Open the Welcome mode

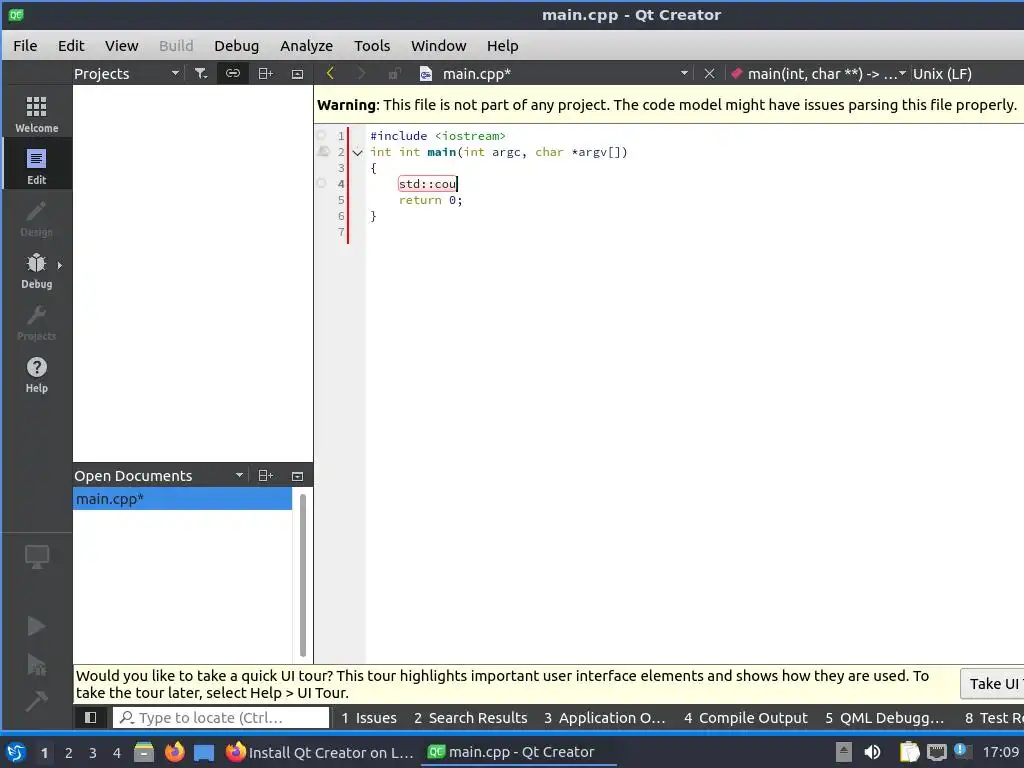(37, 114)
